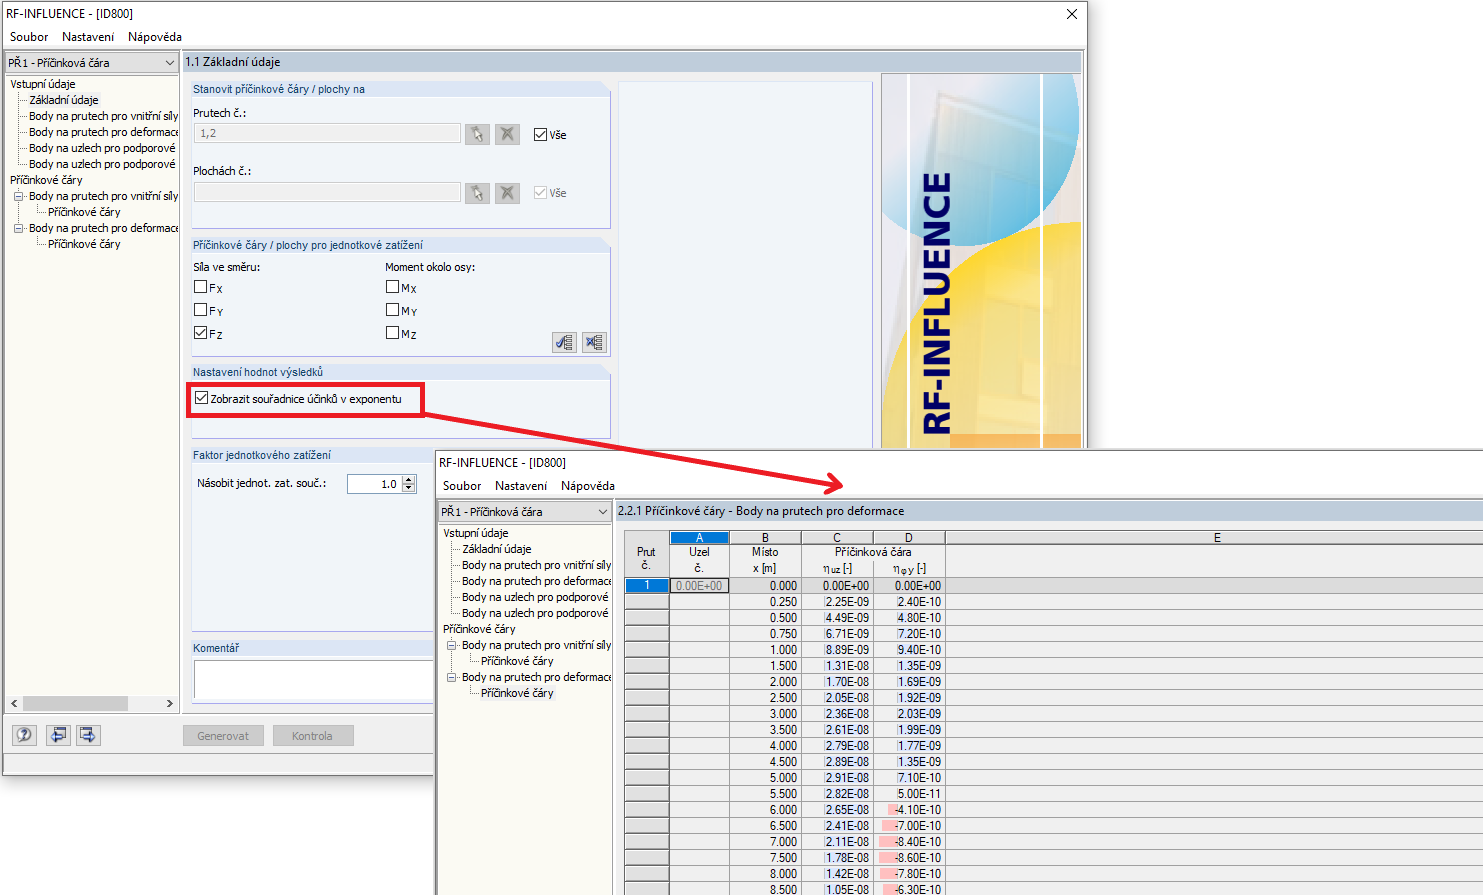
Task: Open Soubor menu in the 2.2.1 window
Action: pos(462,486)
